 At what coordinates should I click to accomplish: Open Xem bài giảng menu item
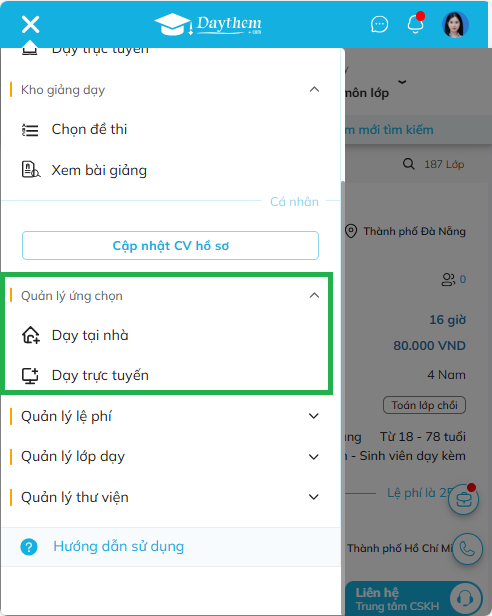pos(99,170)
